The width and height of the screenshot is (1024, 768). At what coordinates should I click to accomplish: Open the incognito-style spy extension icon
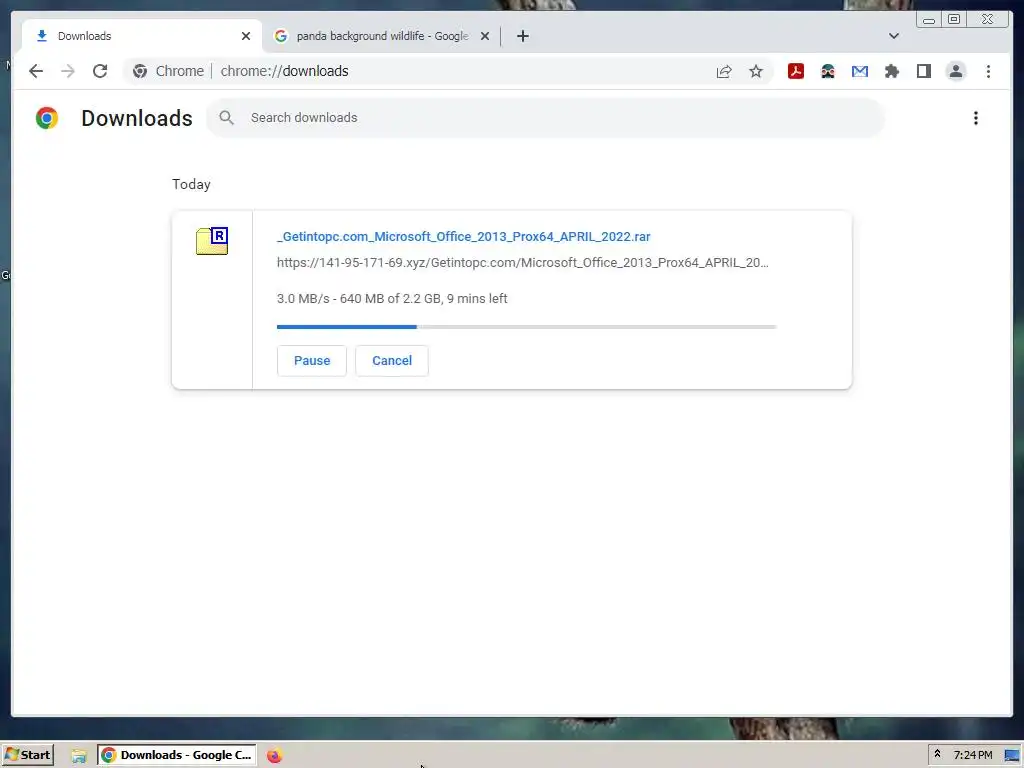[827, 71]
